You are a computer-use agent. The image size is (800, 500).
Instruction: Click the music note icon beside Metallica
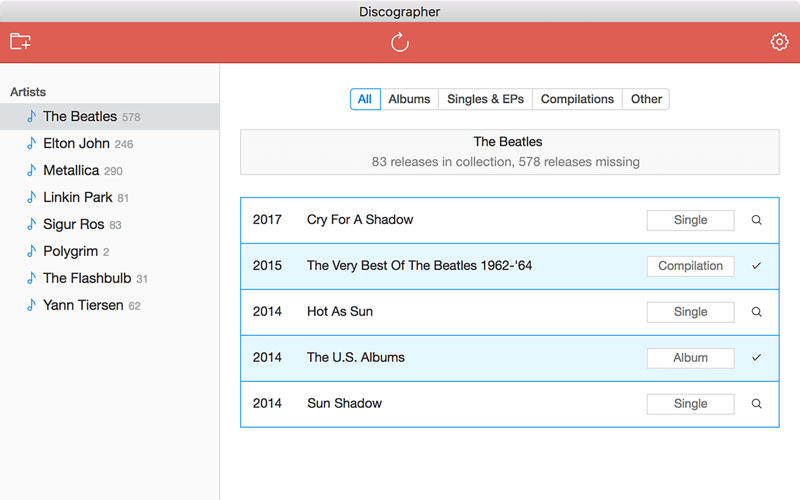point(32,170)
